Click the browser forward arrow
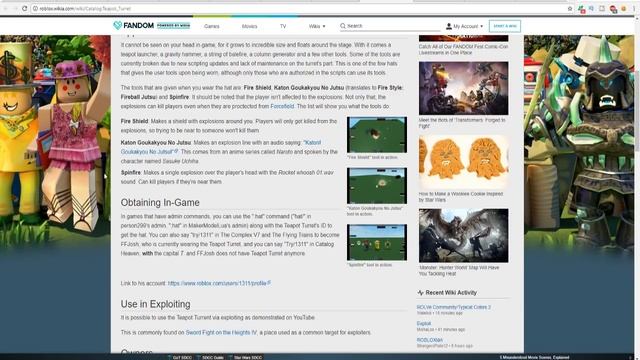Screen dimensions: 640x360 15,8
